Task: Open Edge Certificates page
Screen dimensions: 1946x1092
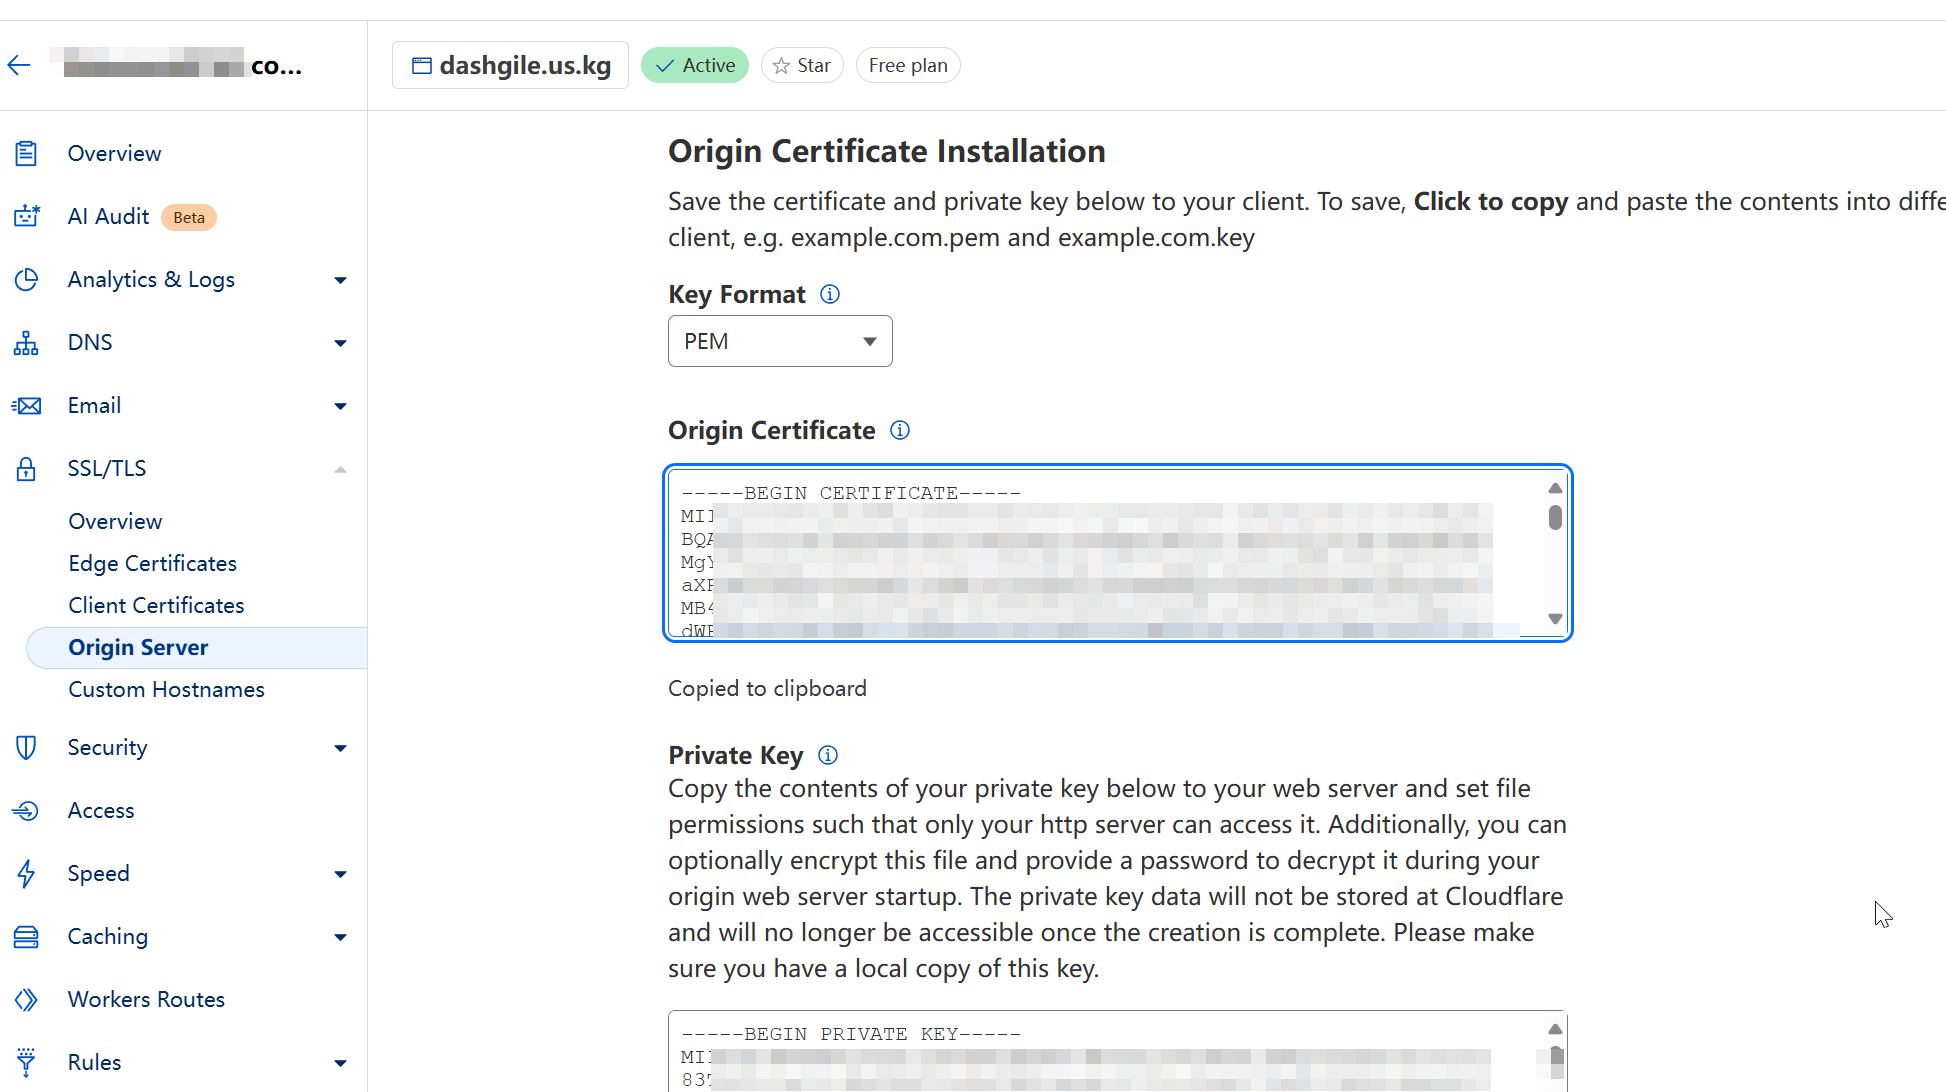Action: 152,564
